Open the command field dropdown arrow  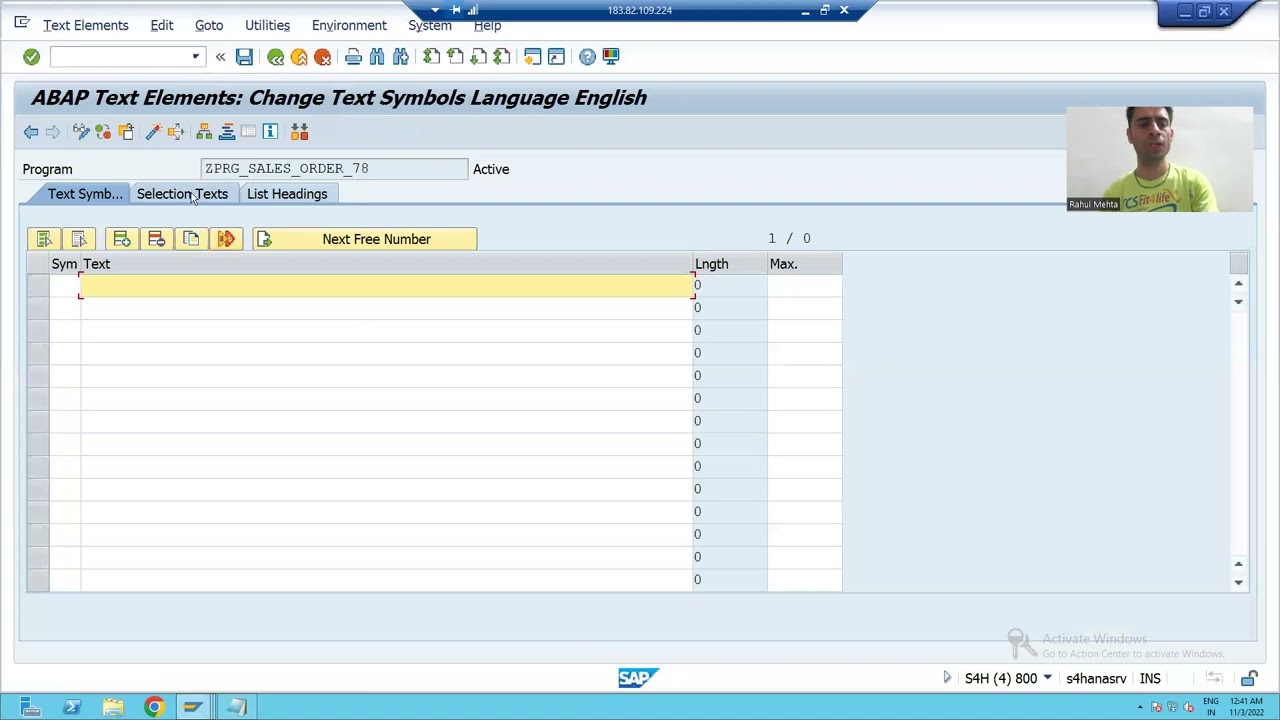coord(196,57)
